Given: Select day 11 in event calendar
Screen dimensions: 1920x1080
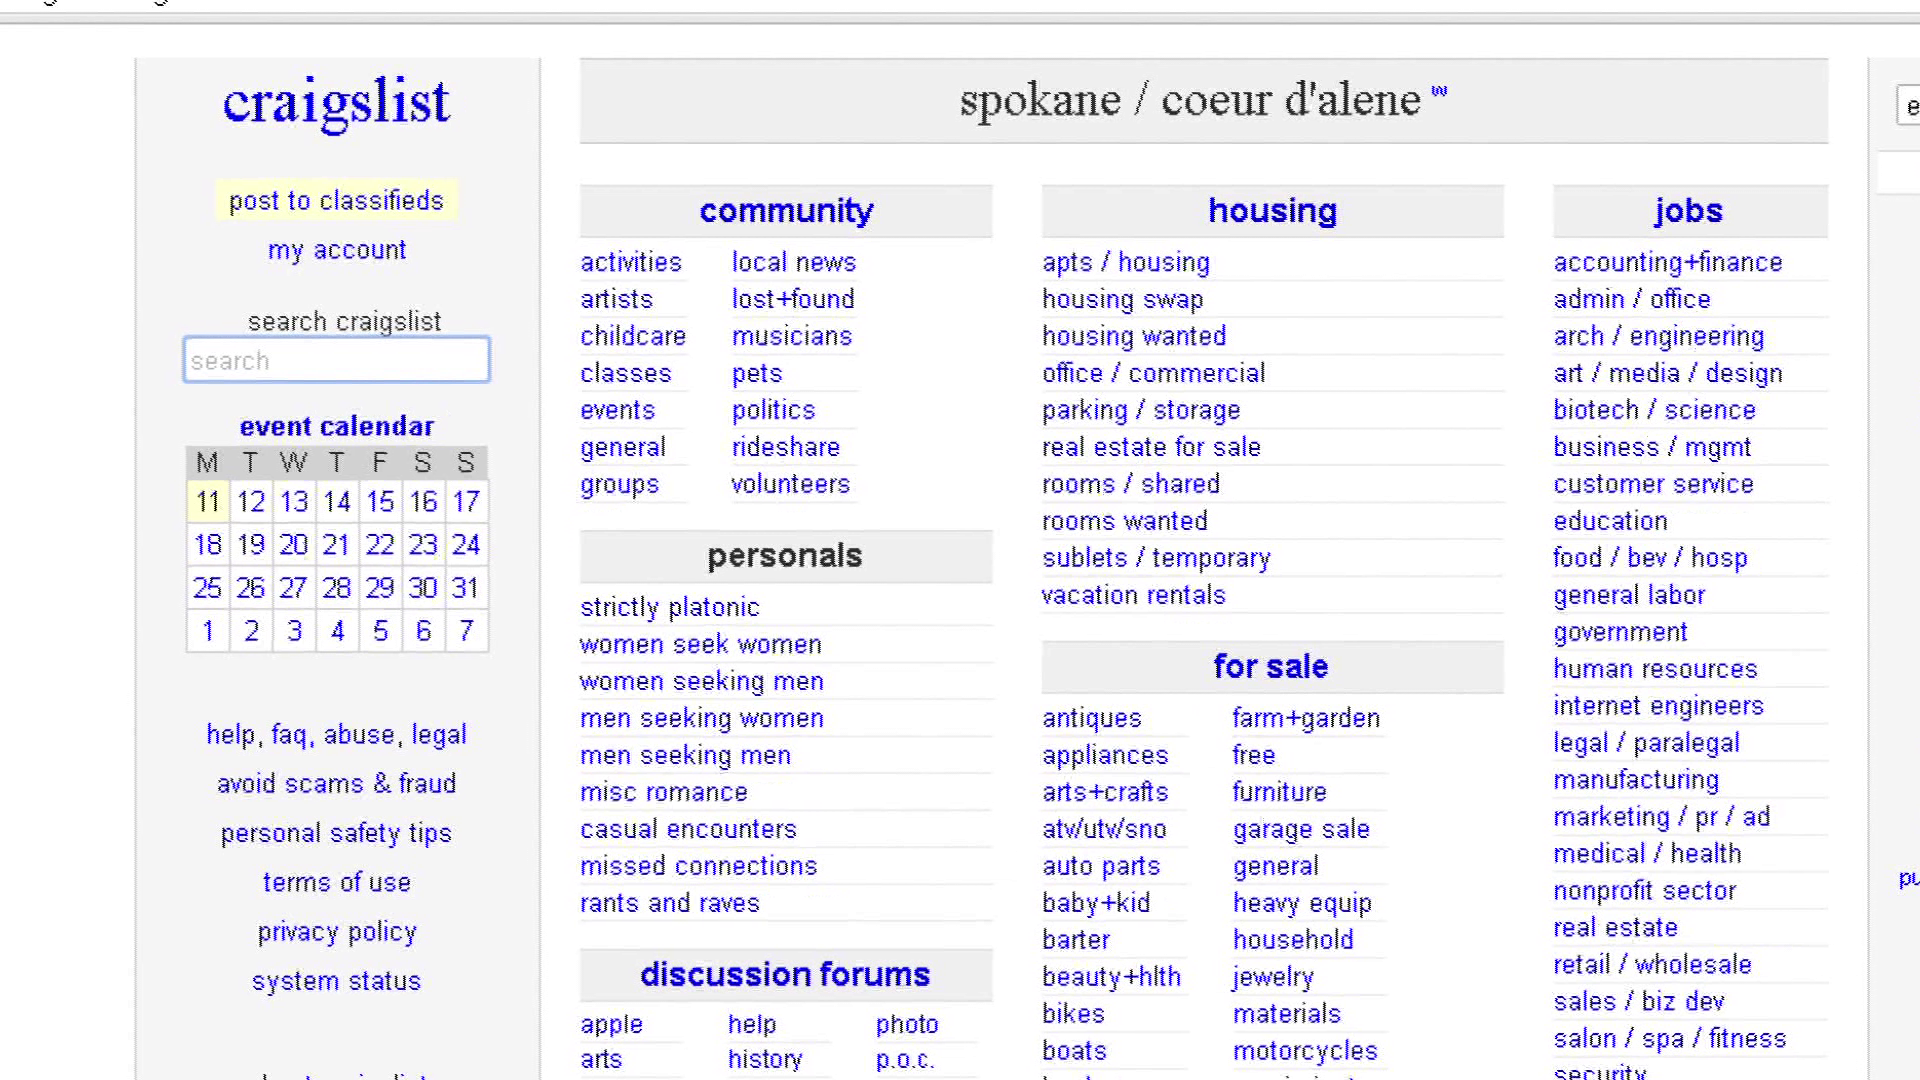Looking at the screenshot, I should pos(208,501).
